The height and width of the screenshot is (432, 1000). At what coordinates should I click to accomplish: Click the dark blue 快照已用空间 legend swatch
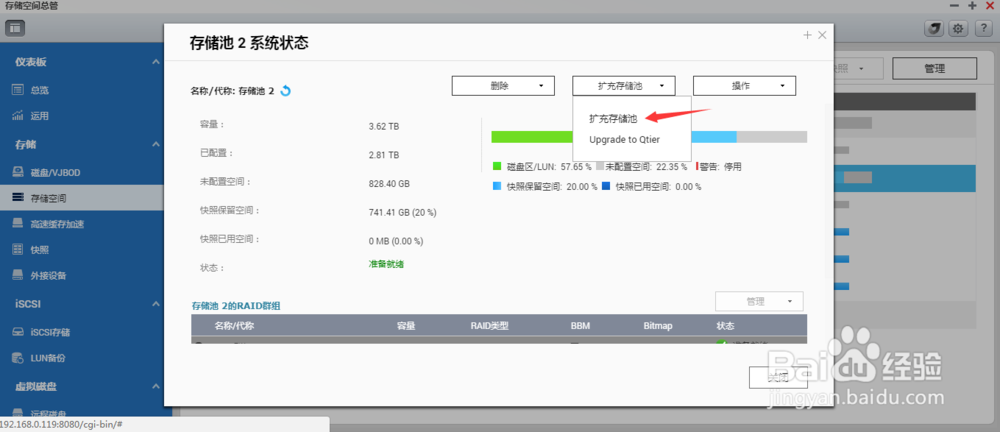pyautogui.click(x=606, y=187)
